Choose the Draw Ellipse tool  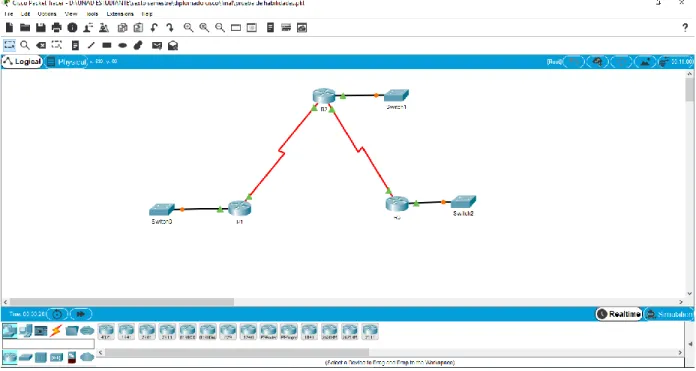point(123,45)
